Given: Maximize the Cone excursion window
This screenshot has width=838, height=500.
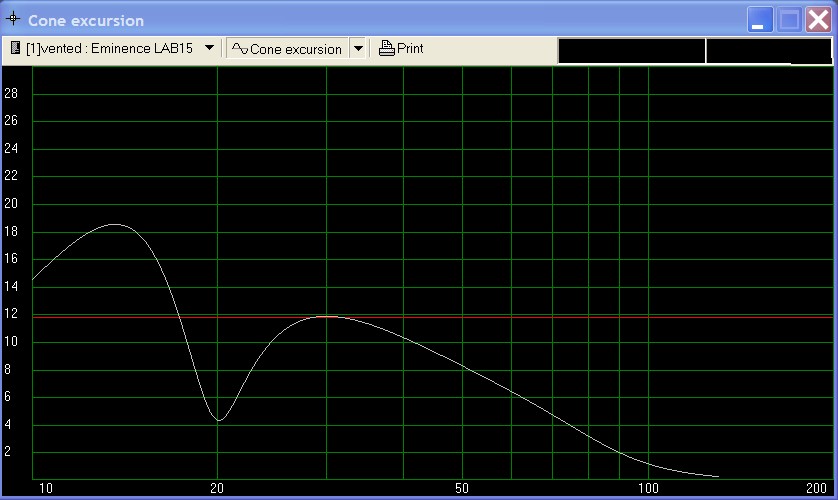Looking at the screenshot, I should 790,20.
